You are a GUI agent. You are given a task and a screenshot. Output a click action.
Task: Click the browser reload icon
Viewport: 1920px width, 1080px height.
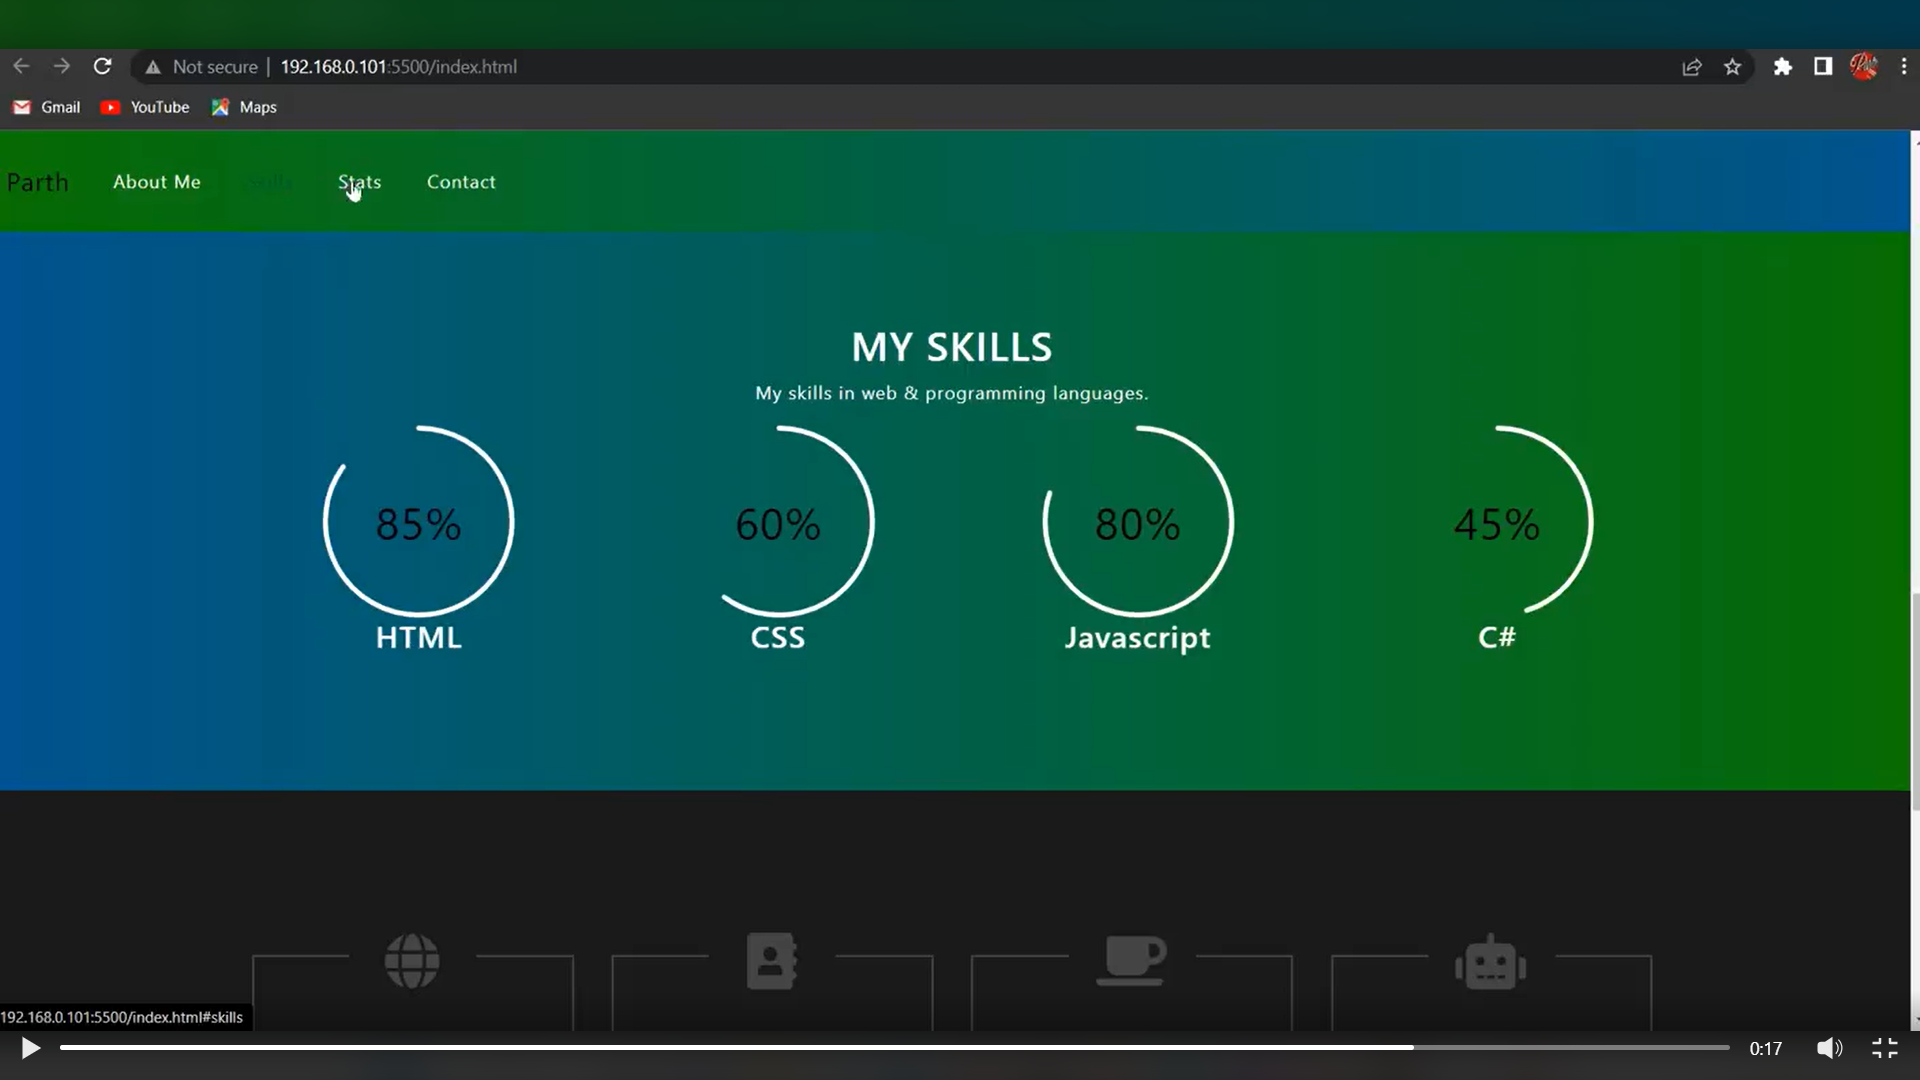(102, 67)
